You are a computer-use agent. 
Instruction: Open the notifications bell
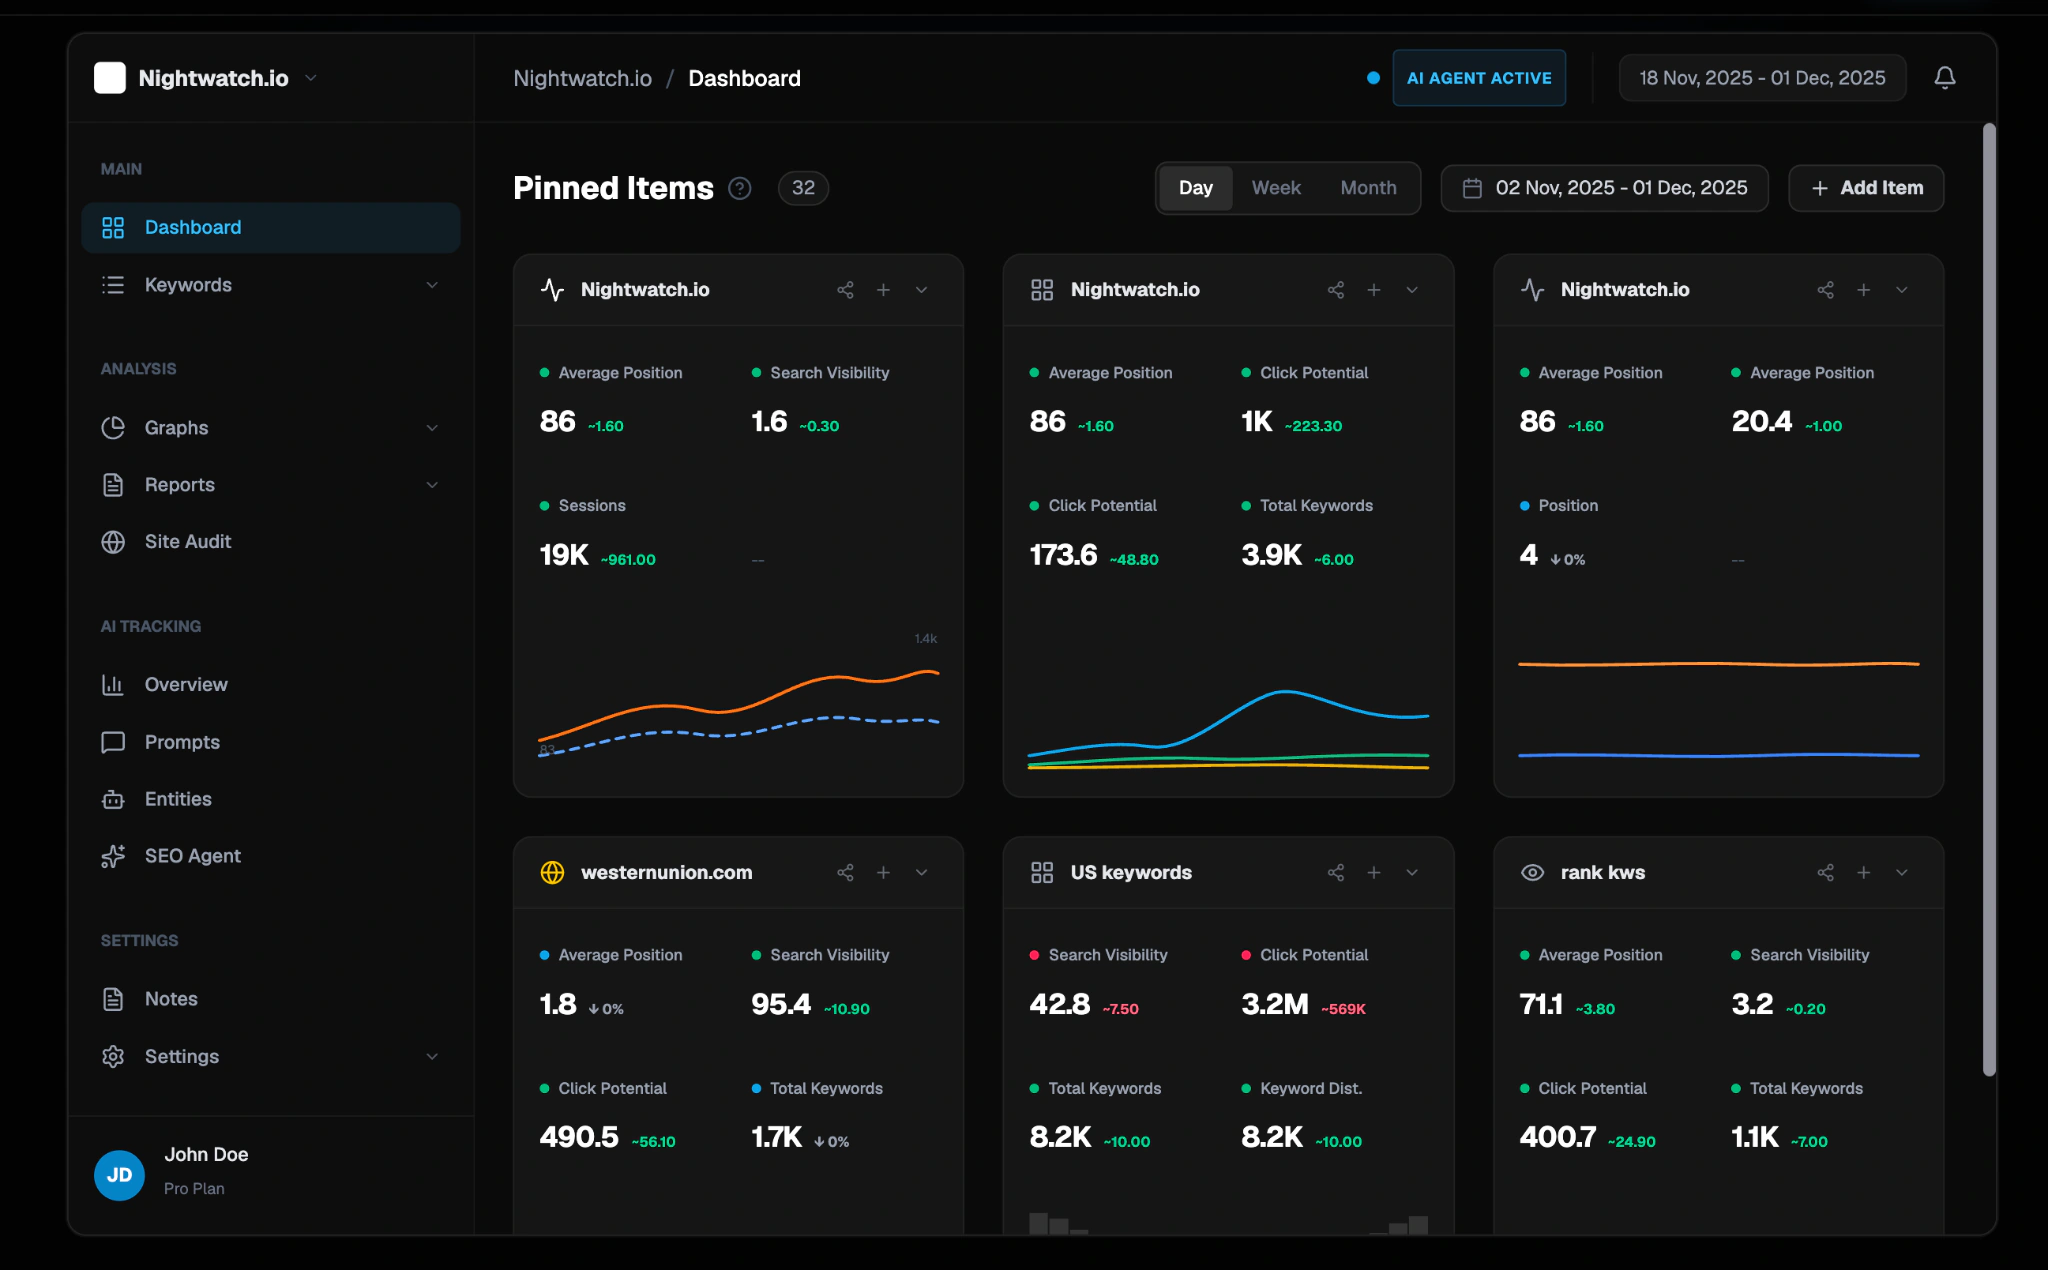click(1944, 78)
